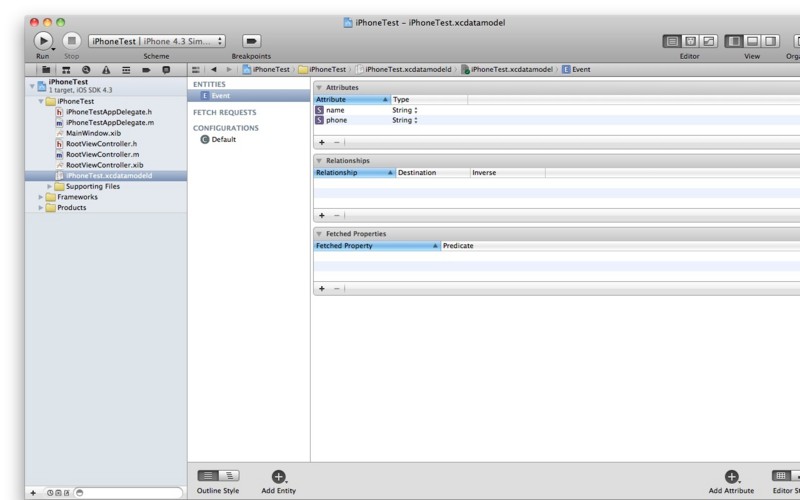This screenshot has width=800, height=500.
Task: Show the Search navigator
Action: point(86,70)
